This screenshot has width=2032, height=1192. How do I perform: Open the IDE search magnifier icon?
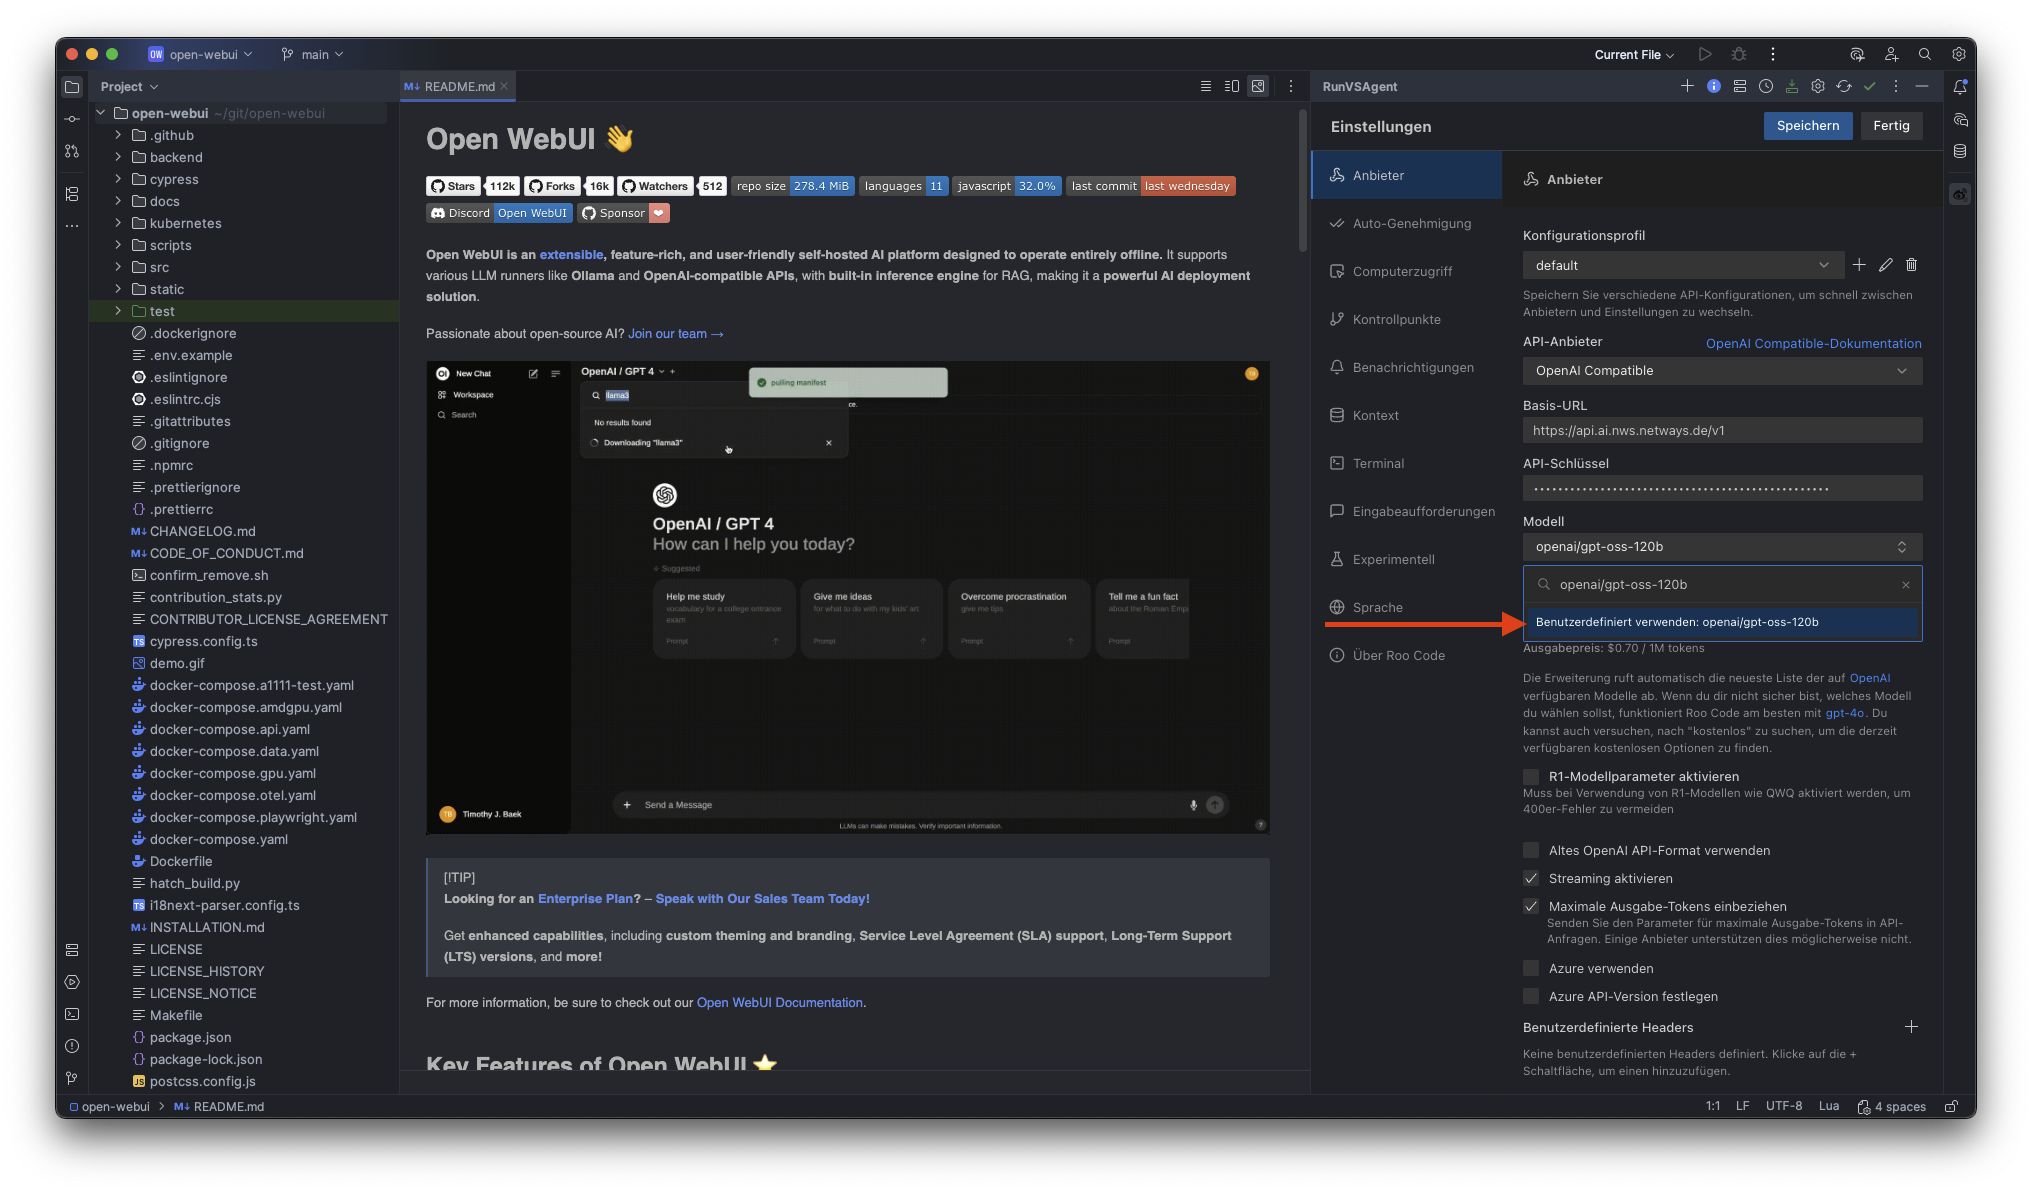[1924, 54]
